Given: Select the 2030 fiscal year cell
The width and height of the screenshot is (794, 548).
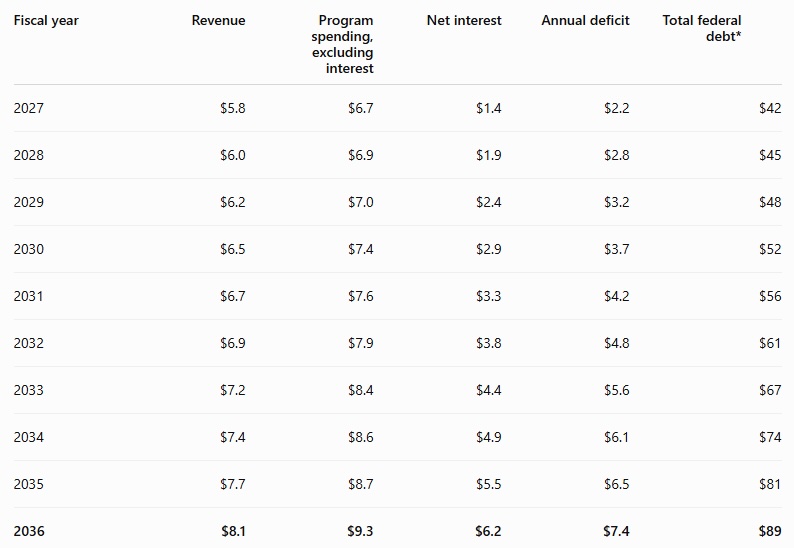Looking at the screenshot, I should click(x=29, y=249).
